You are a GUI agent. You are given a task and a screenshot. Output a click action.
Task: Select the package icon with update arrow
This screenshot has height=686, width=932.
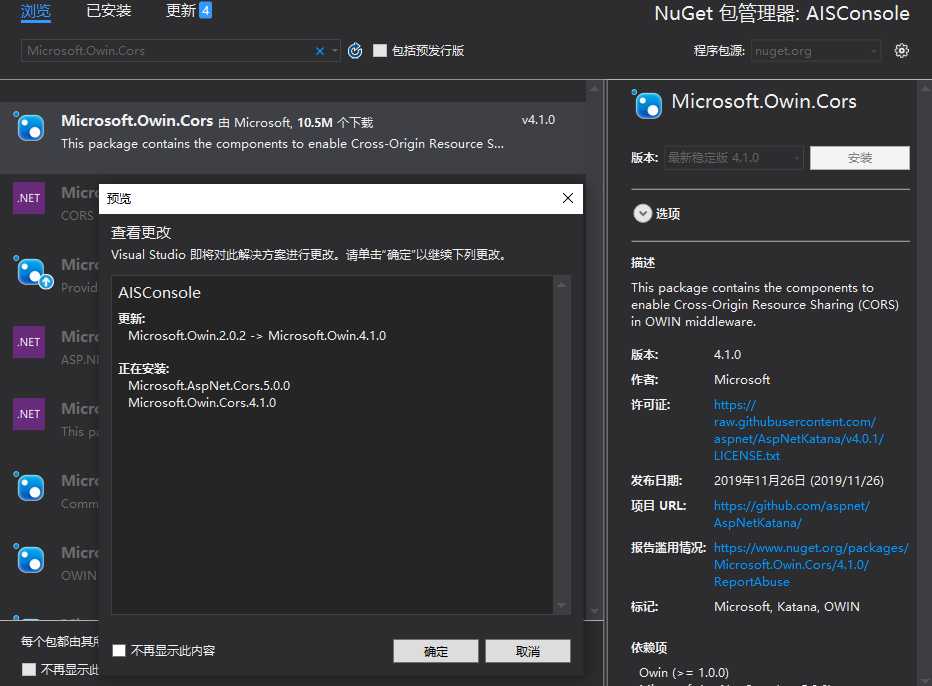coord(33,272)
